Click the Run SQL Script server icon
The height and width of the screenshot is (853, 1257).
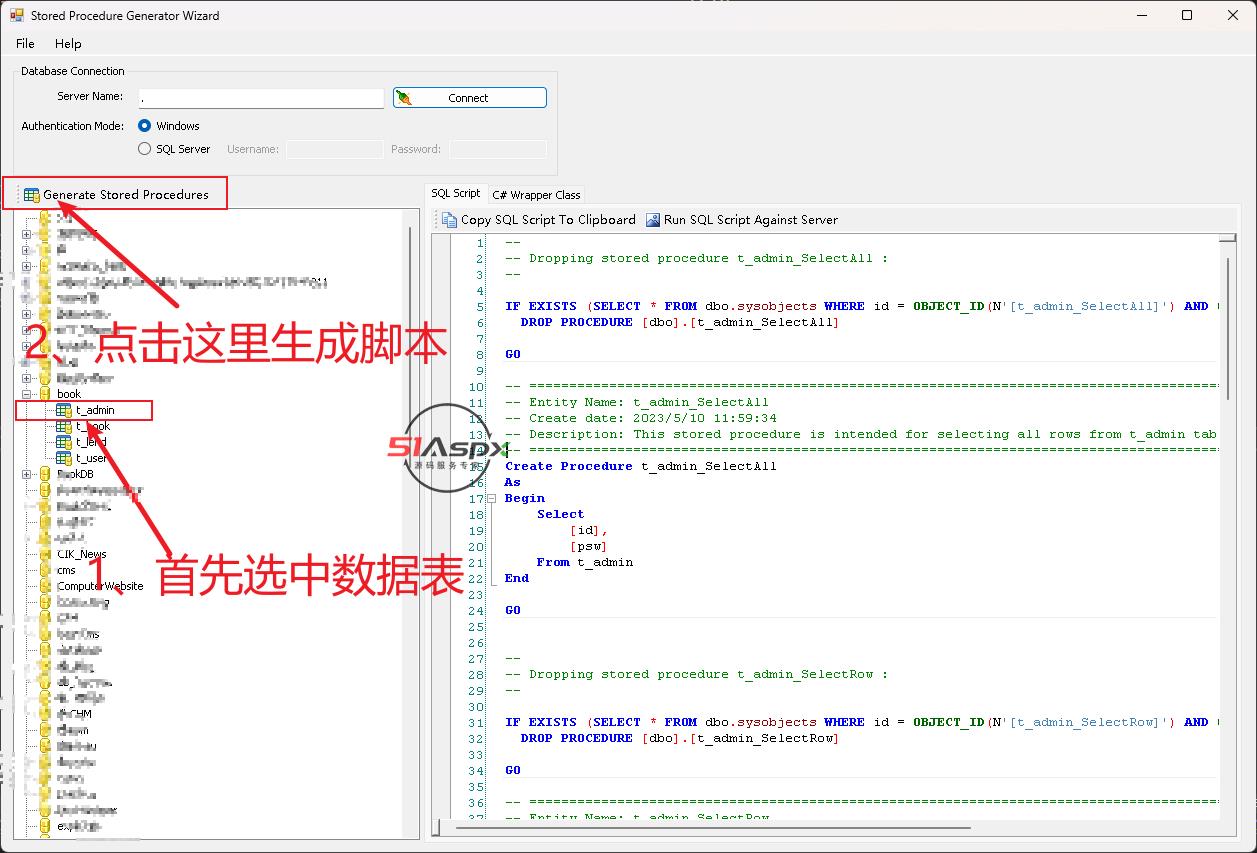point(653,220)
